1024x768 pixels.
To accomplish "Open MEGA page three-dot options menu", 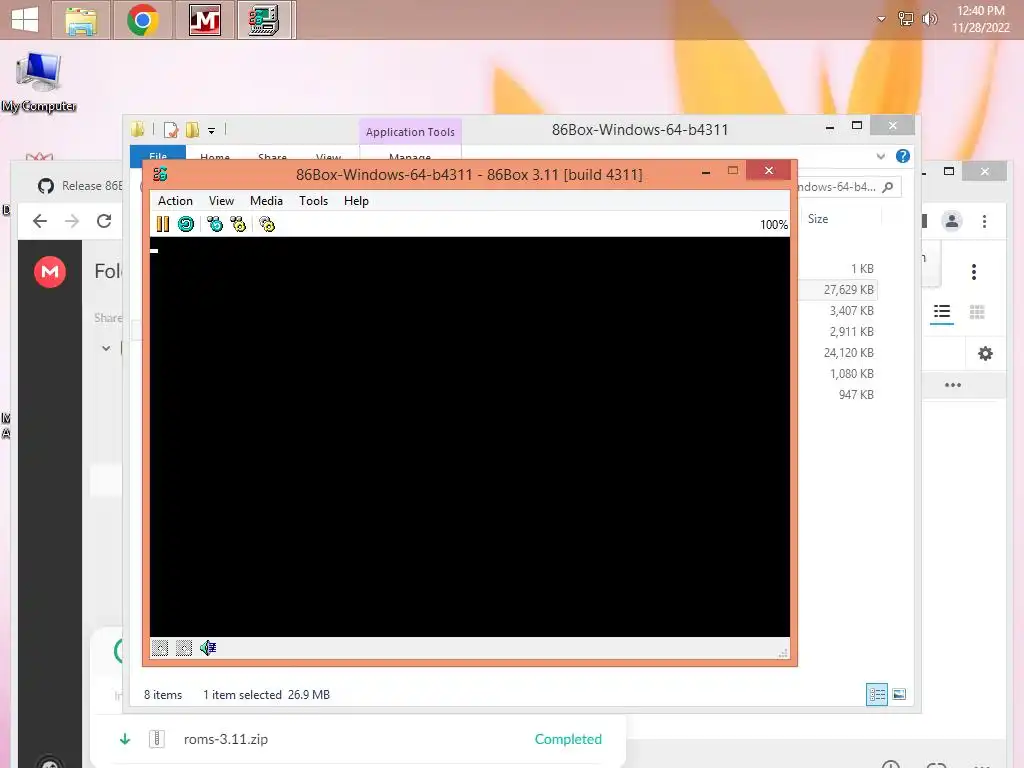I will click(x=974, y=272).
